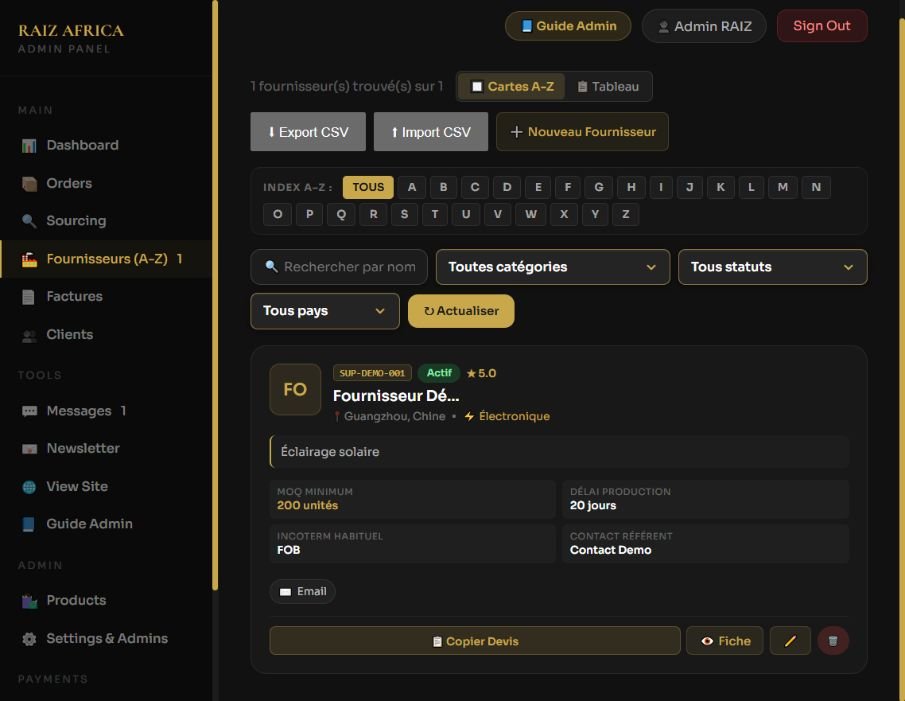Click the sidebar Guide Admin book icon
Image resolution: width=905 pixels, height=701 pixels.
pos(28,524)
